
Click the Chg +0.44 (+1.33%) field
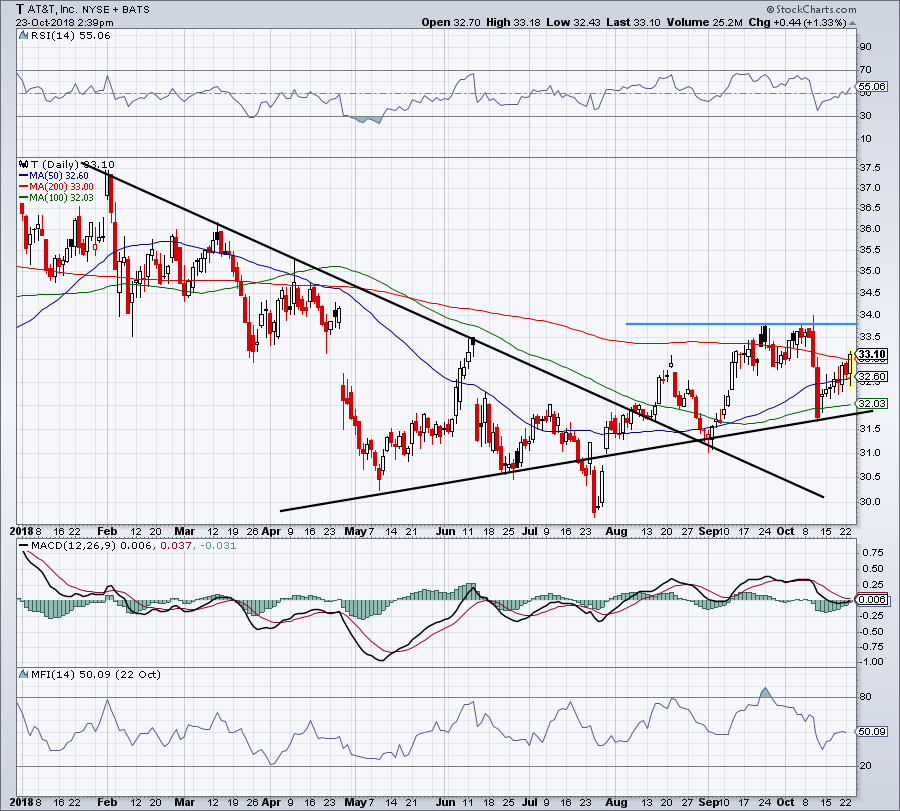point(797,22)
